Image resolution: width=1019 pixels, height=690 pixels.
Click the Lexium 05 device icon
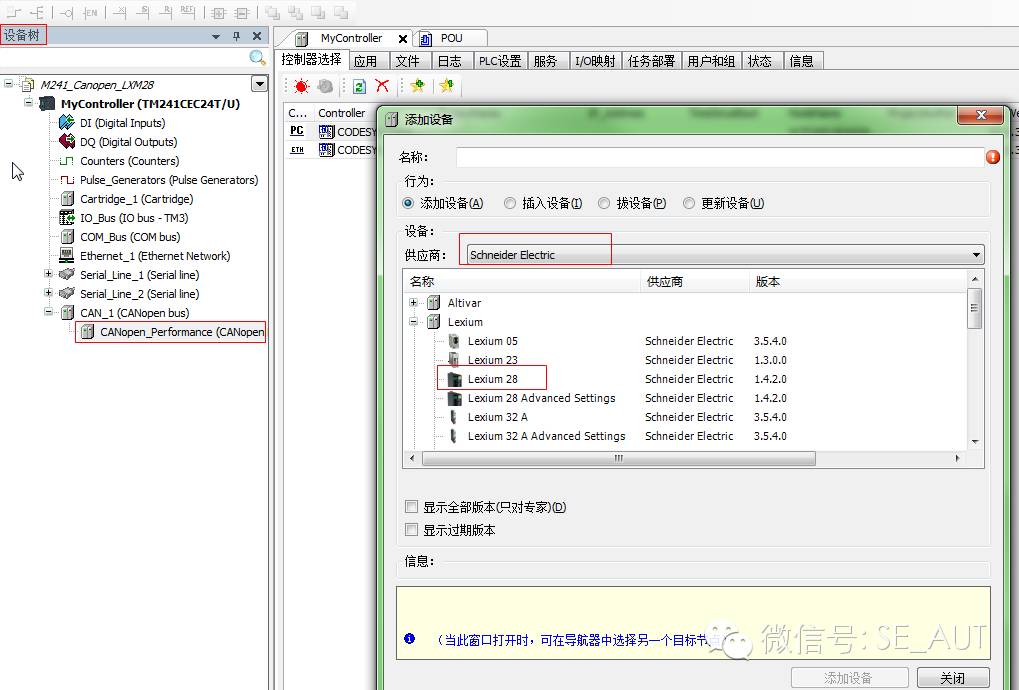point(454,341)
